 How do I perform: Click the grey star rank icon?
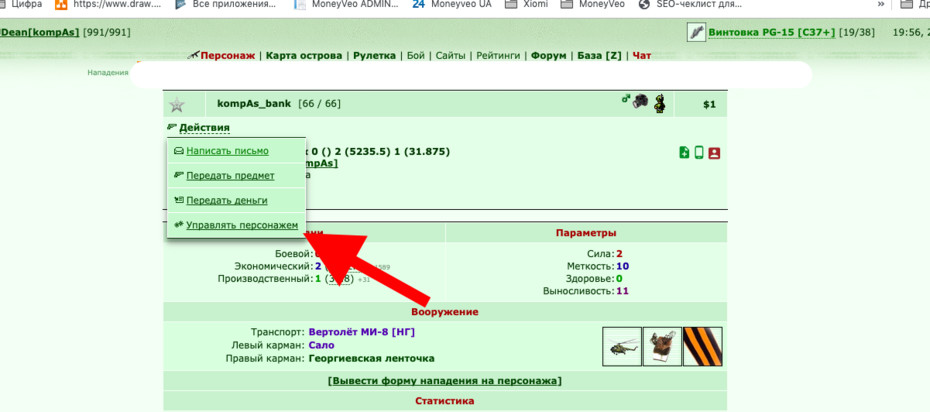(x=177, y=105)
